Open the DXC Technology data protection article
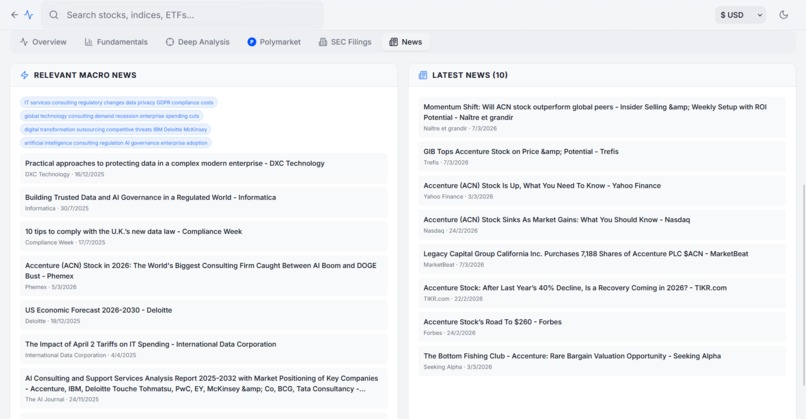 point(204,168)
